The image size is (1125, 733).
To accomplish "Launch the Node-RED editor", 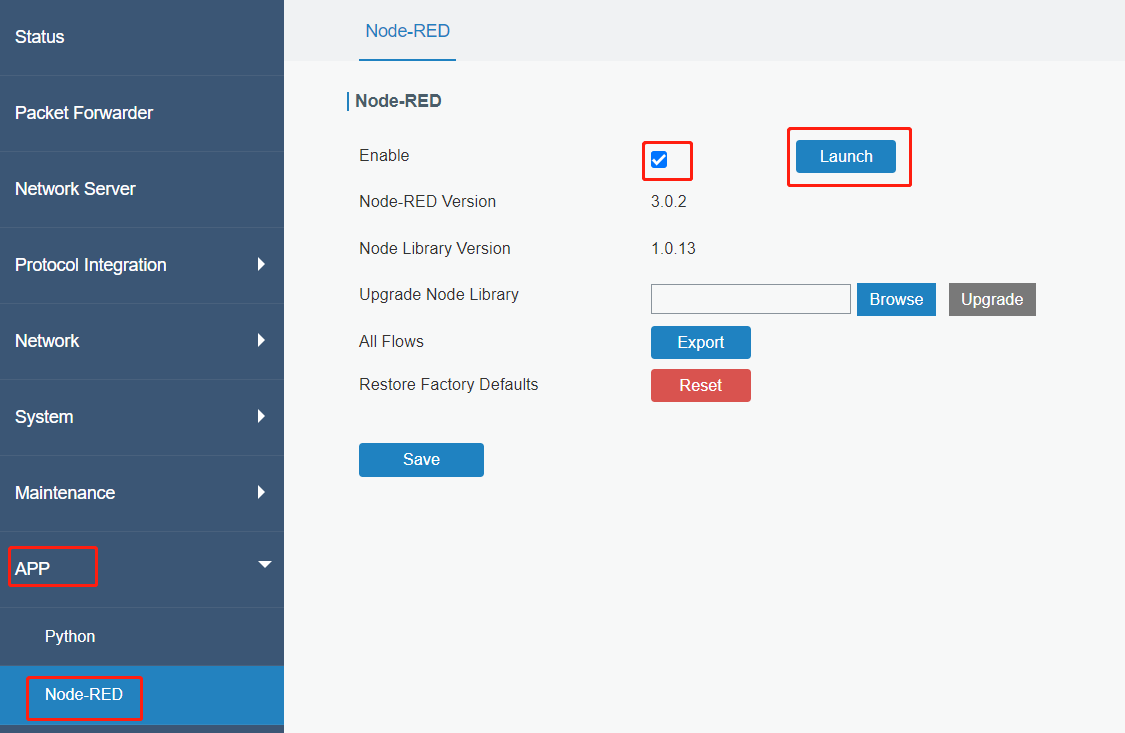I will point(845,156).
